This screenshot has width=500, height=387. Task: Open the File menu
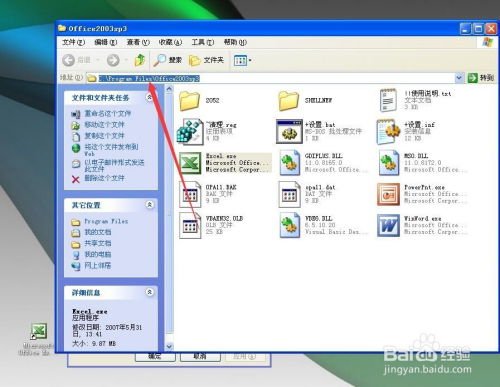pyautogui.click(x=74, y=42)
